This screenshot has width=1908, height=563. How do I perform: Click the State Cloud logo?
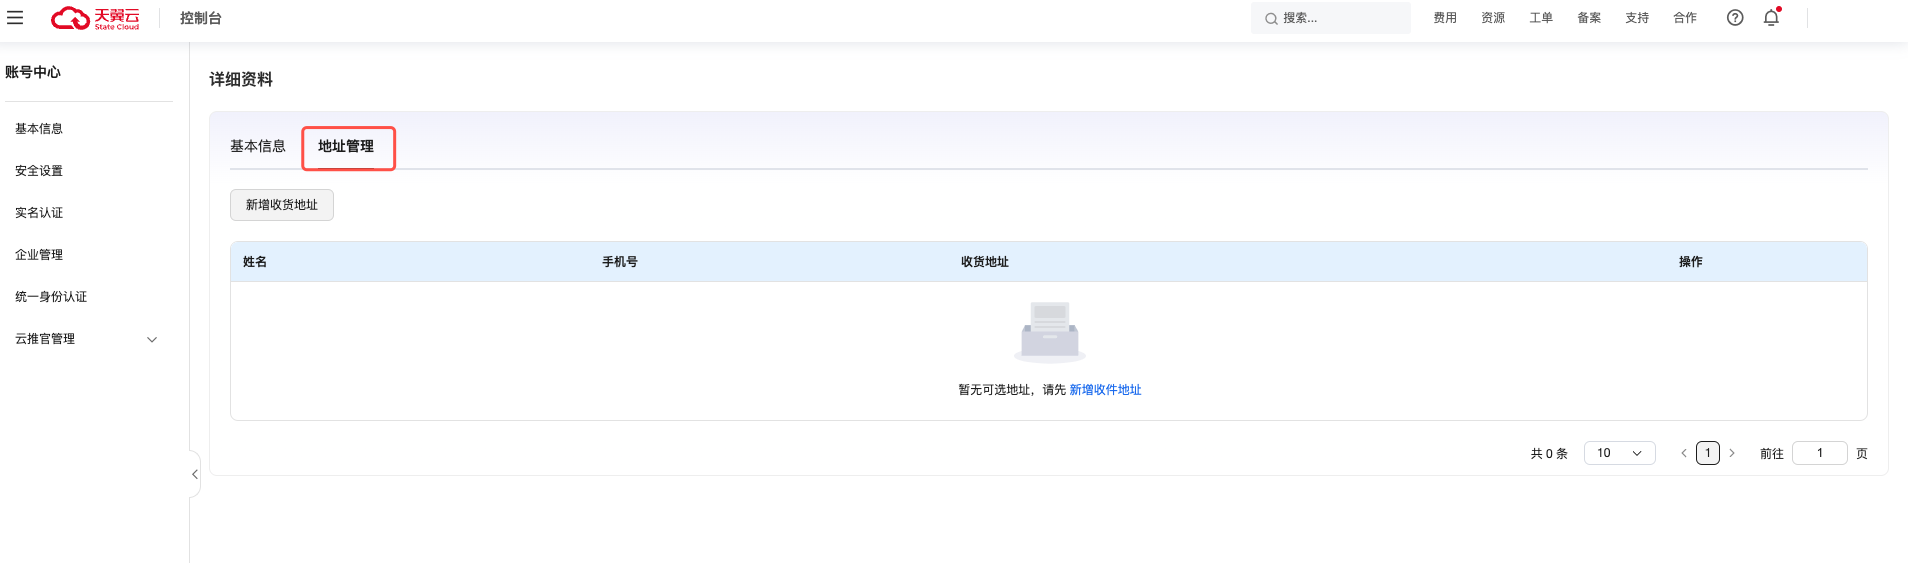tap(95, 18)
